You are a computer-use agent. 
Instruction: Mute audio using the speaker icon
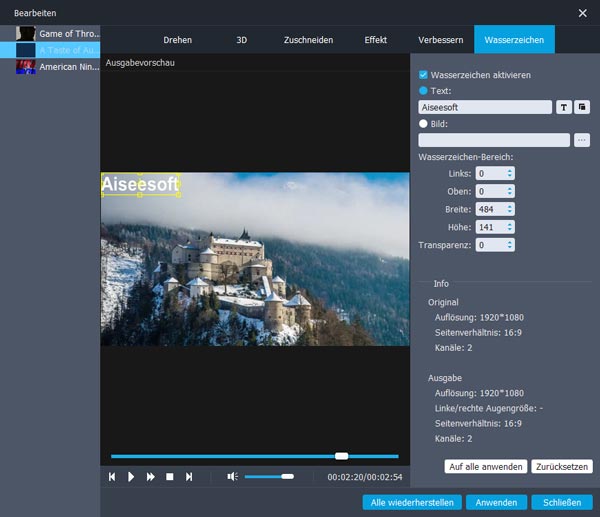[232, 477]
